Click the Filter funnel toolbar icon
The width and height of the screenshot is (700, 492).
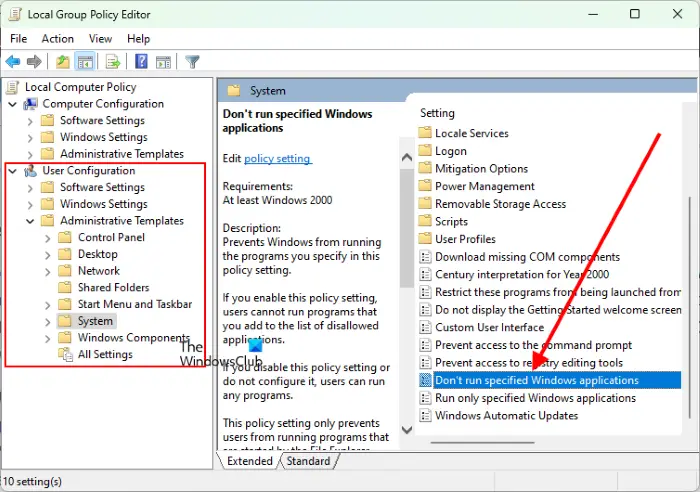coord(192,62)
